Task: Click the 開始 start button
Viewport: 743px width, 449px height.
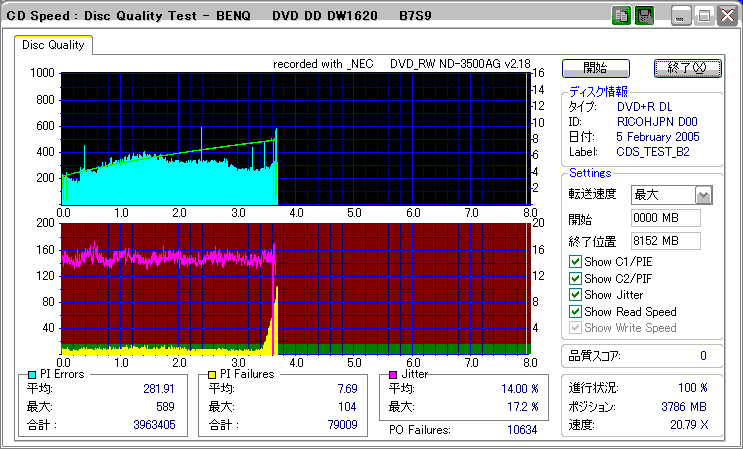Action: pyautogui.click(x=596, y=68)
